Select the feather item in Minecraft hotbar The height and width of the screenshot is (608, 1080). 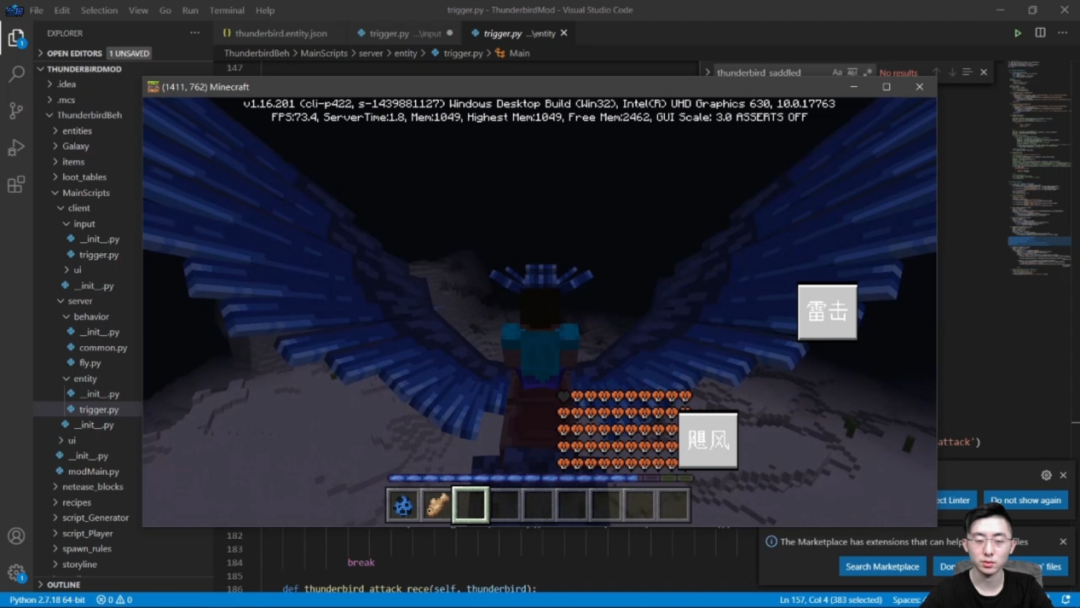[437, 505]
